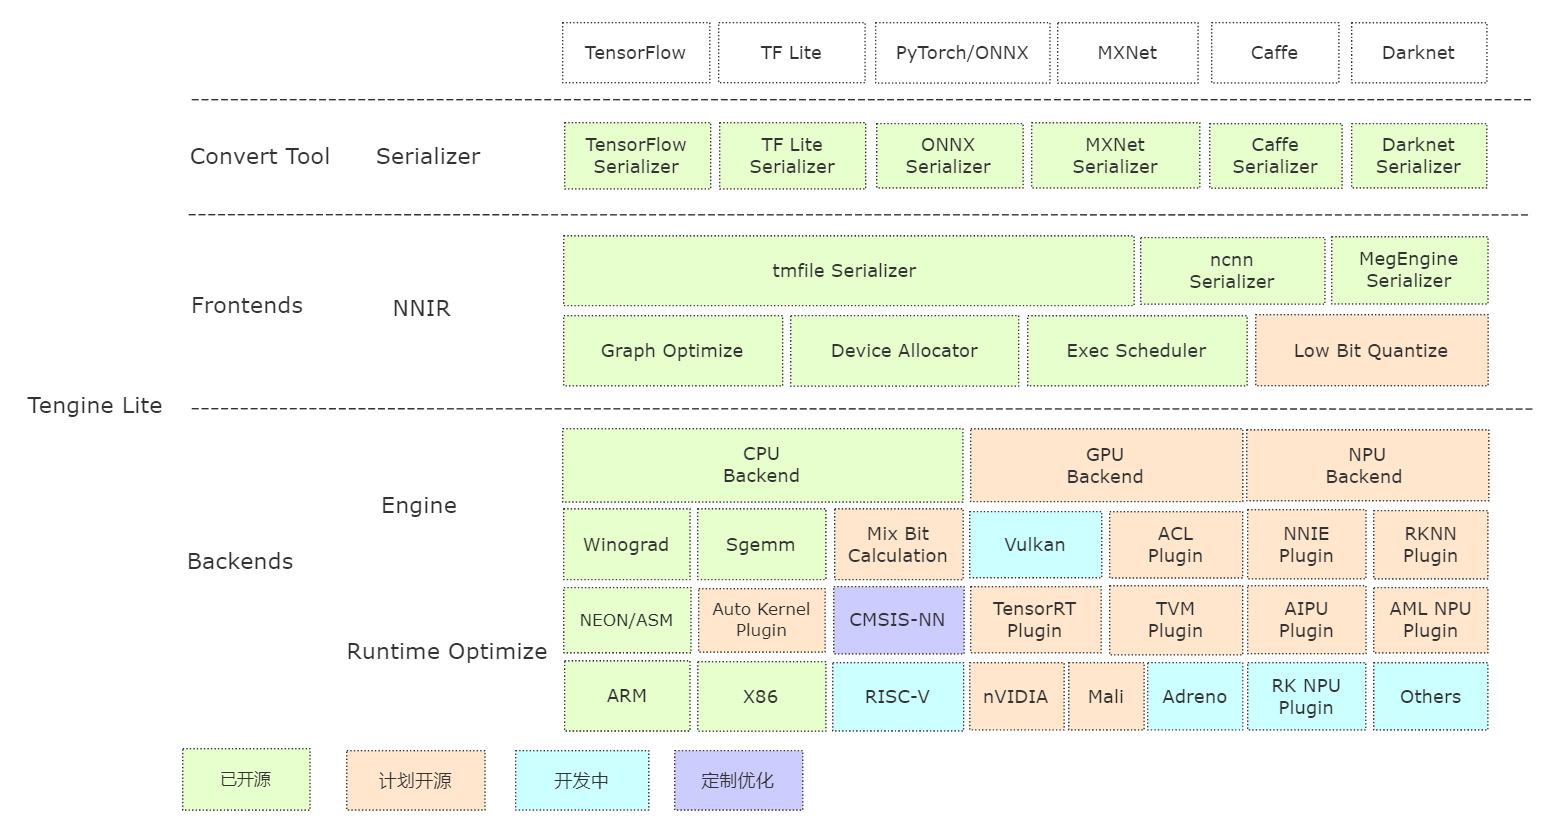Select the TVM Plugin box

click(x=1175, y=620)
